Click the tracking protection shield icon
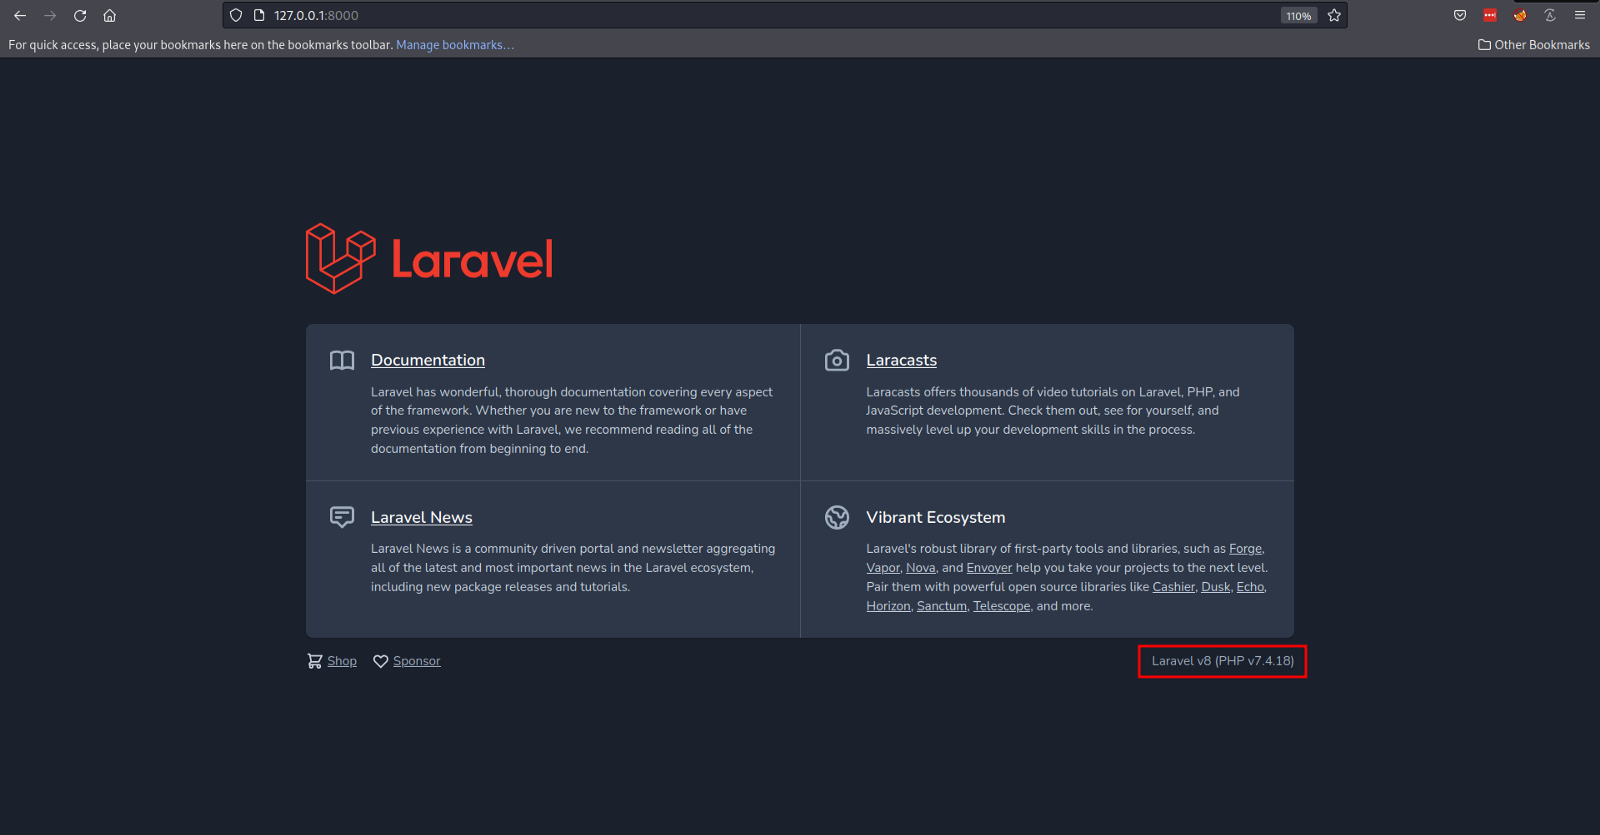 pos(236,15)
